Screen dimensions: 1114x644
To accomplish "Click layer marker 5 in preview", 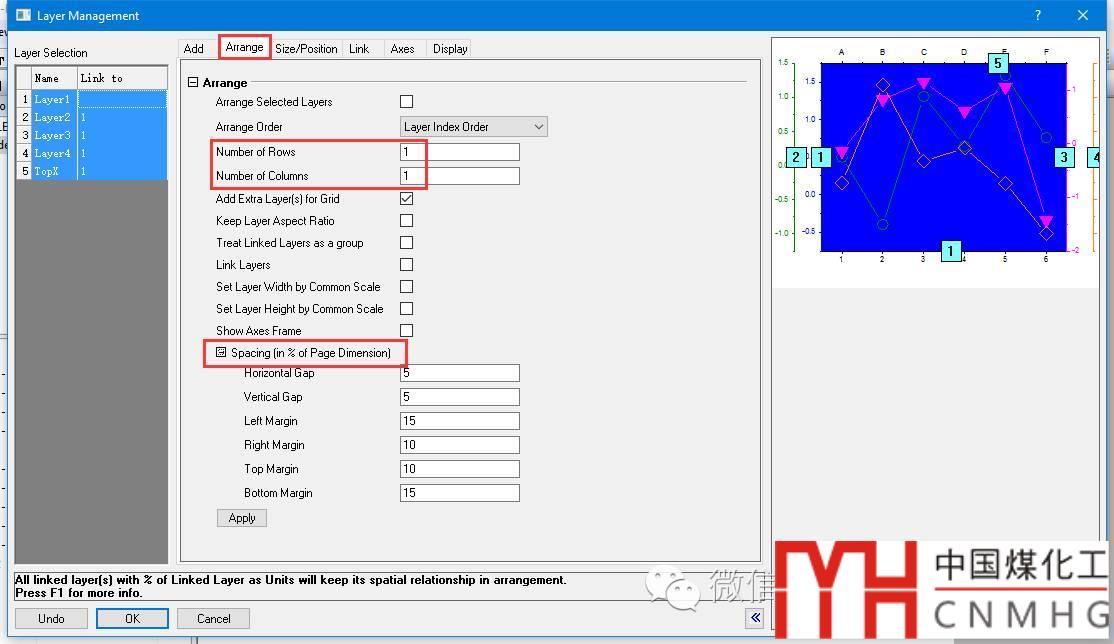I will click(x=997, y=63).
